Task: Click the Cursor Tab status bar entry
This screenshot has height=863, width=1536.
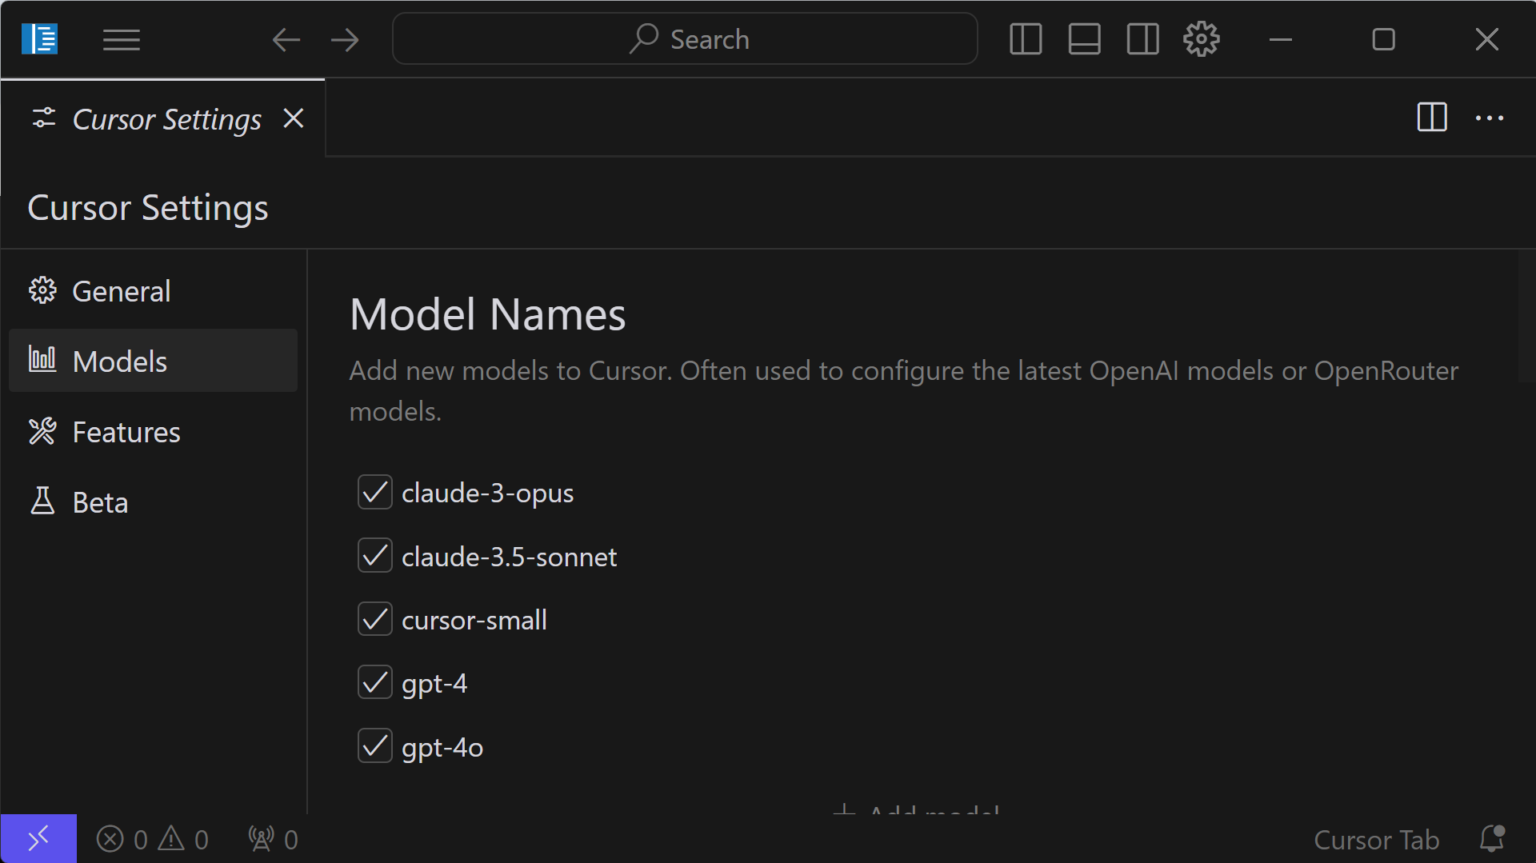Action: [x=1376, y=840]
